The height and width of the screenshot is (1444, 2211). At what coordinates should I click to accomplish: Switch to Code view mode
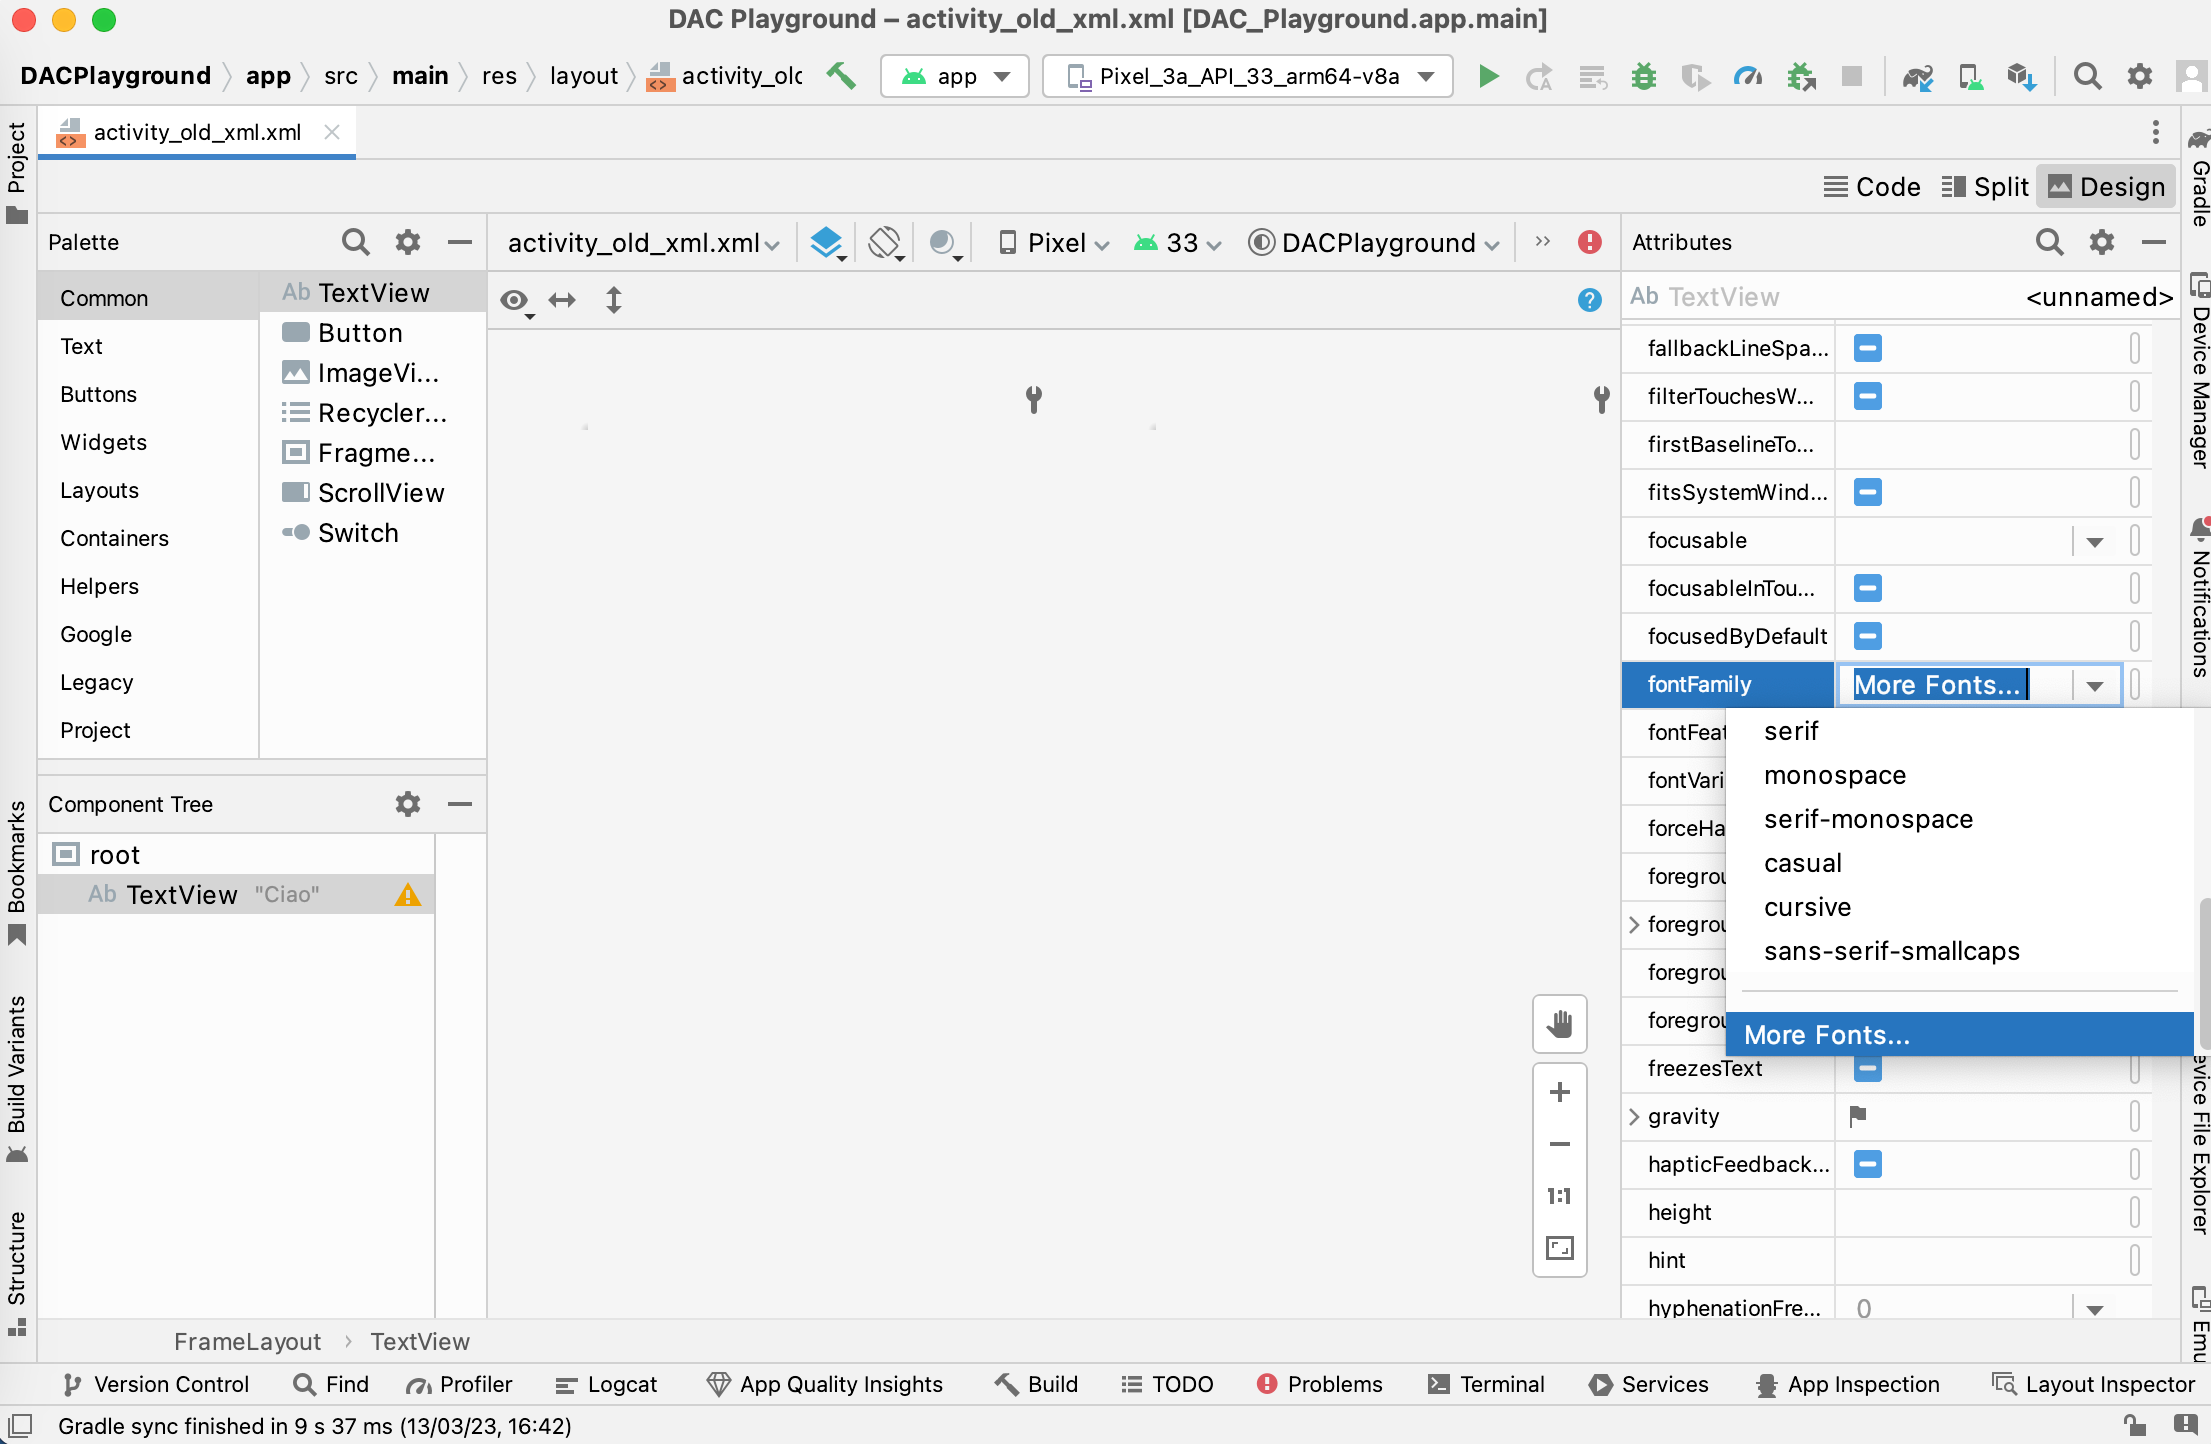[1874, 185]
